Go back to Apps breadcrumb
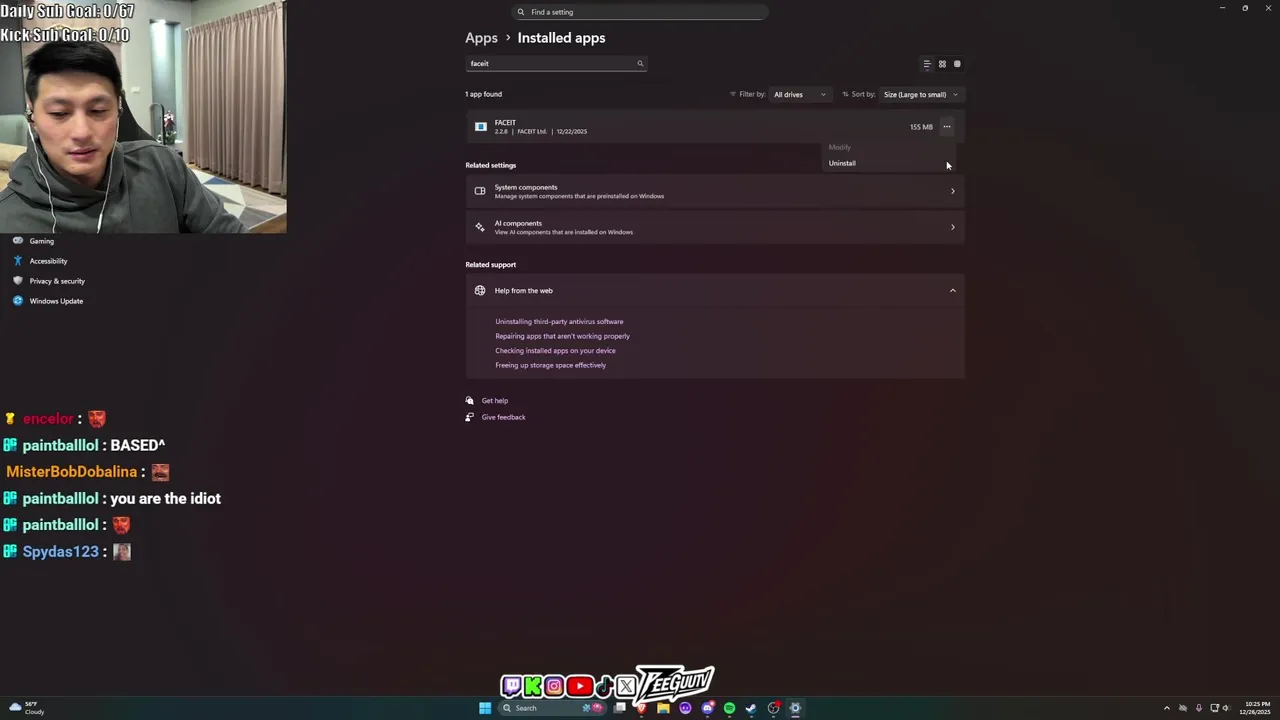 pos(481,38)
